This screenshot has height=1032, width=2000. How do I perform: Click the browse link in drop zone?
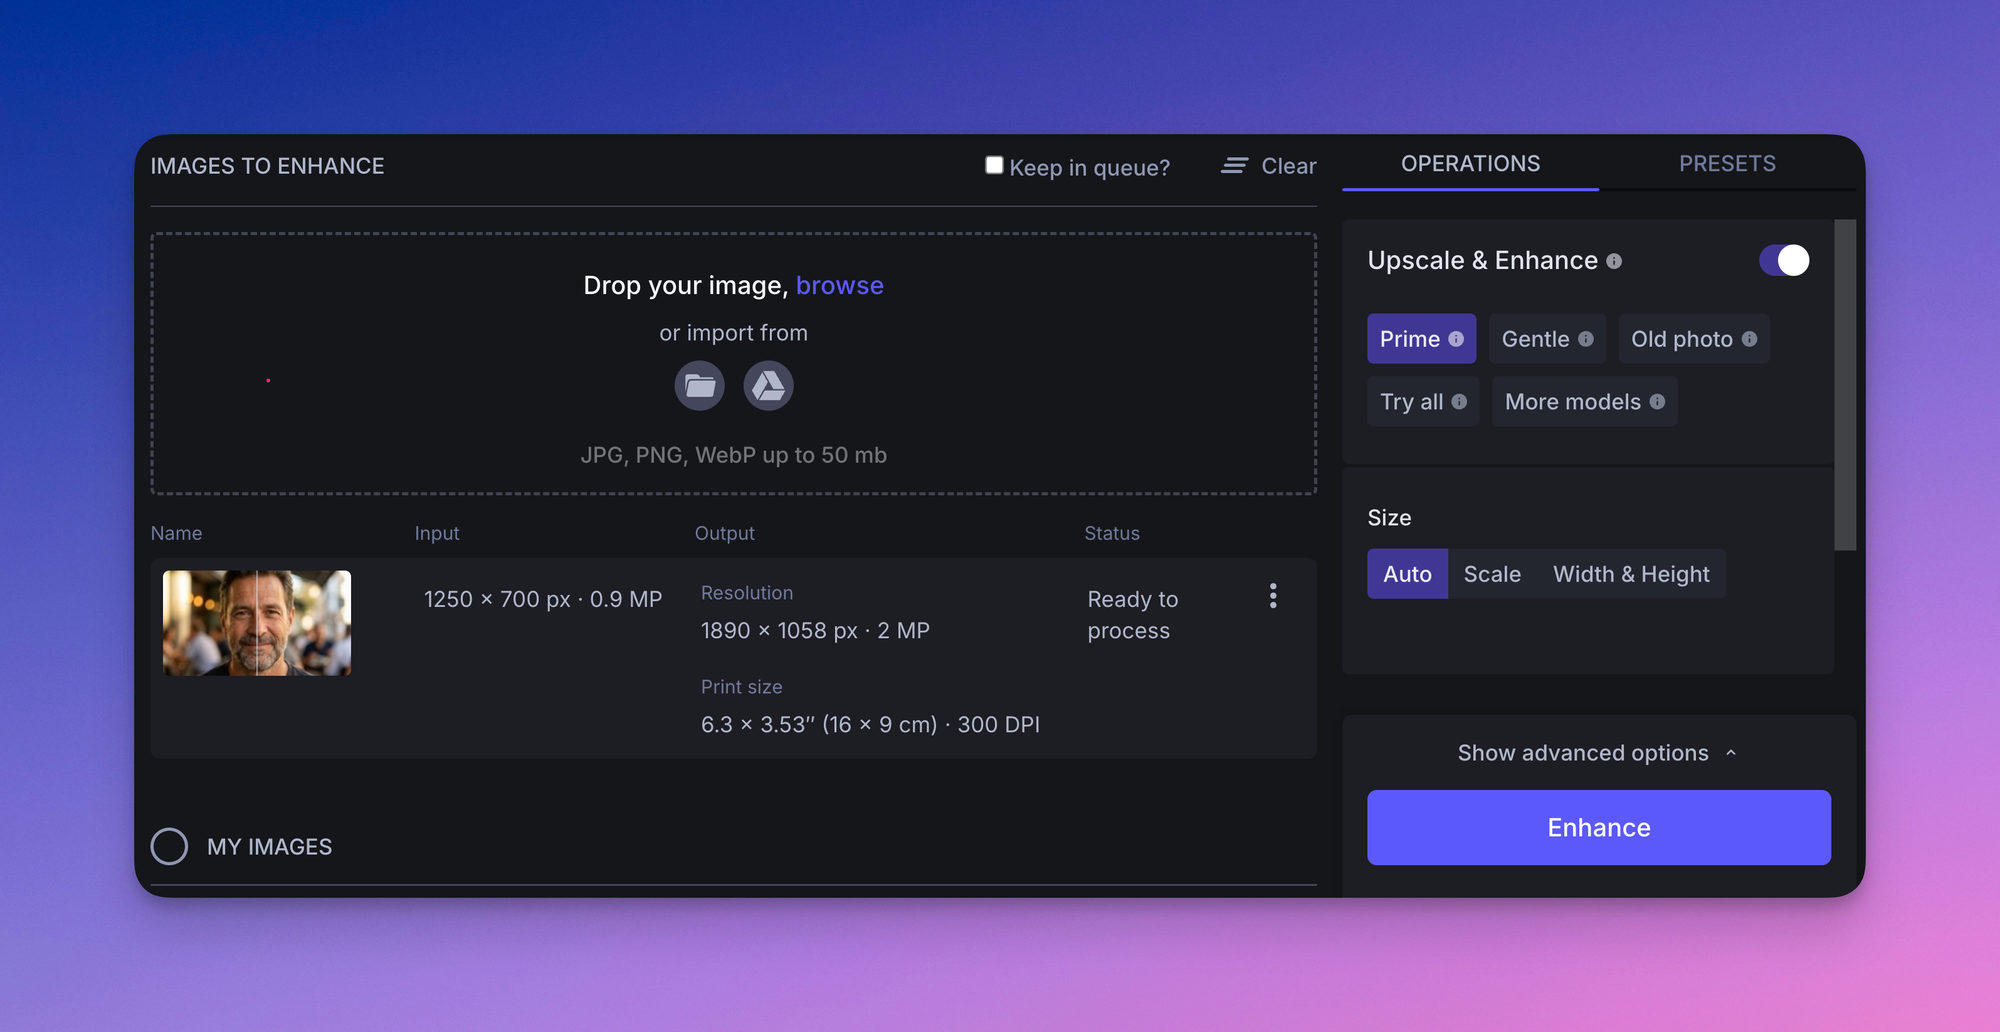[x=839, y=286]
